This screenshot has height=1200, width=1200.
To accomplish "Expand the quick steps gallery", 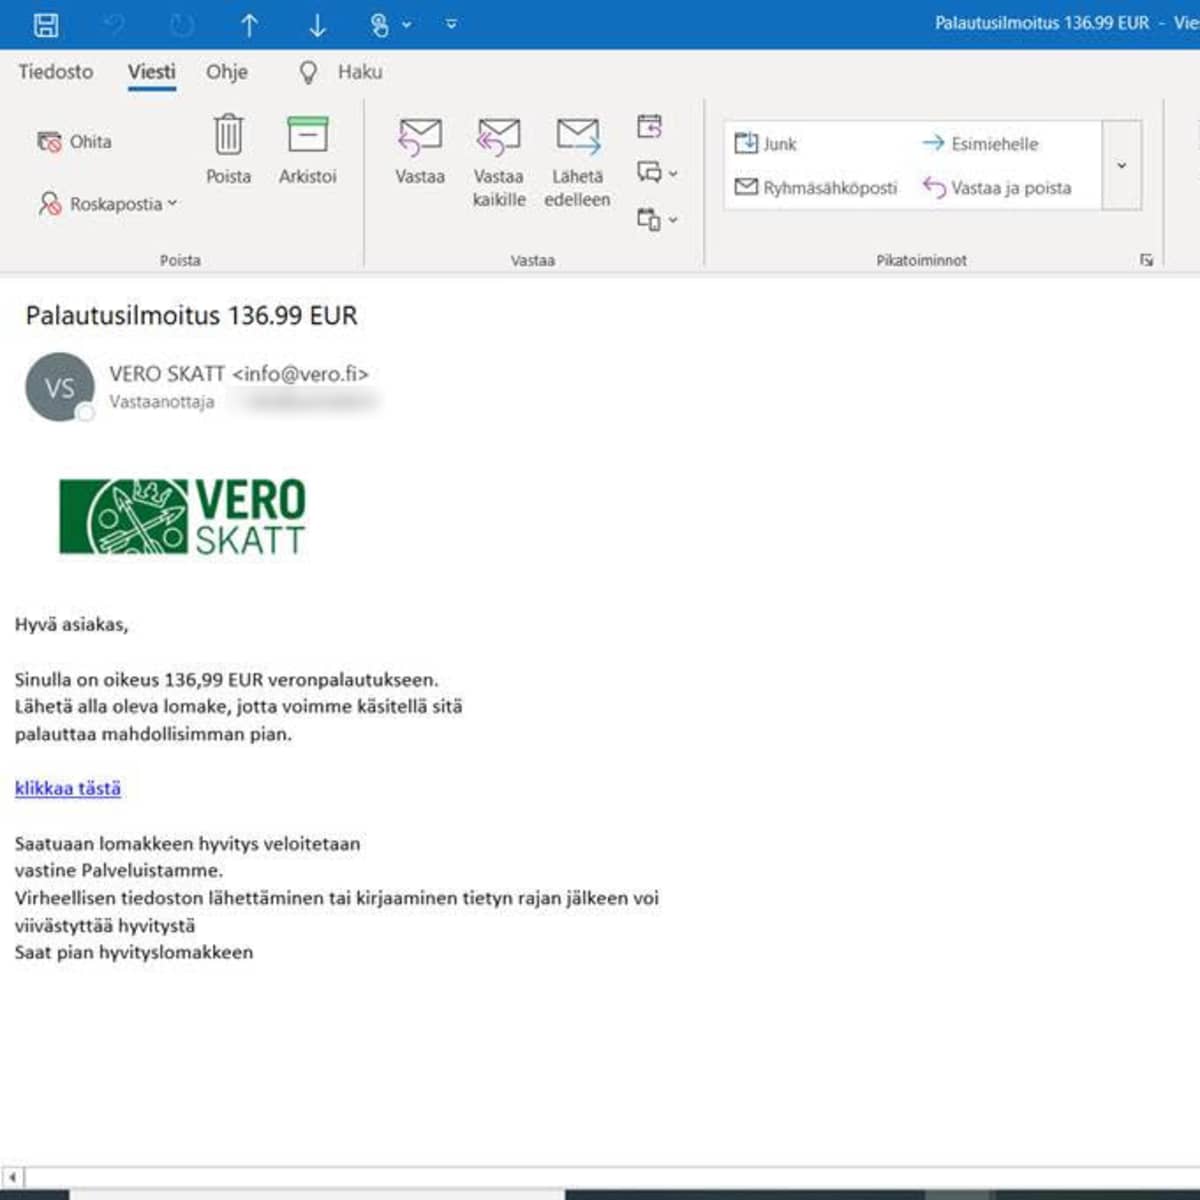I will click(1121, 165).
